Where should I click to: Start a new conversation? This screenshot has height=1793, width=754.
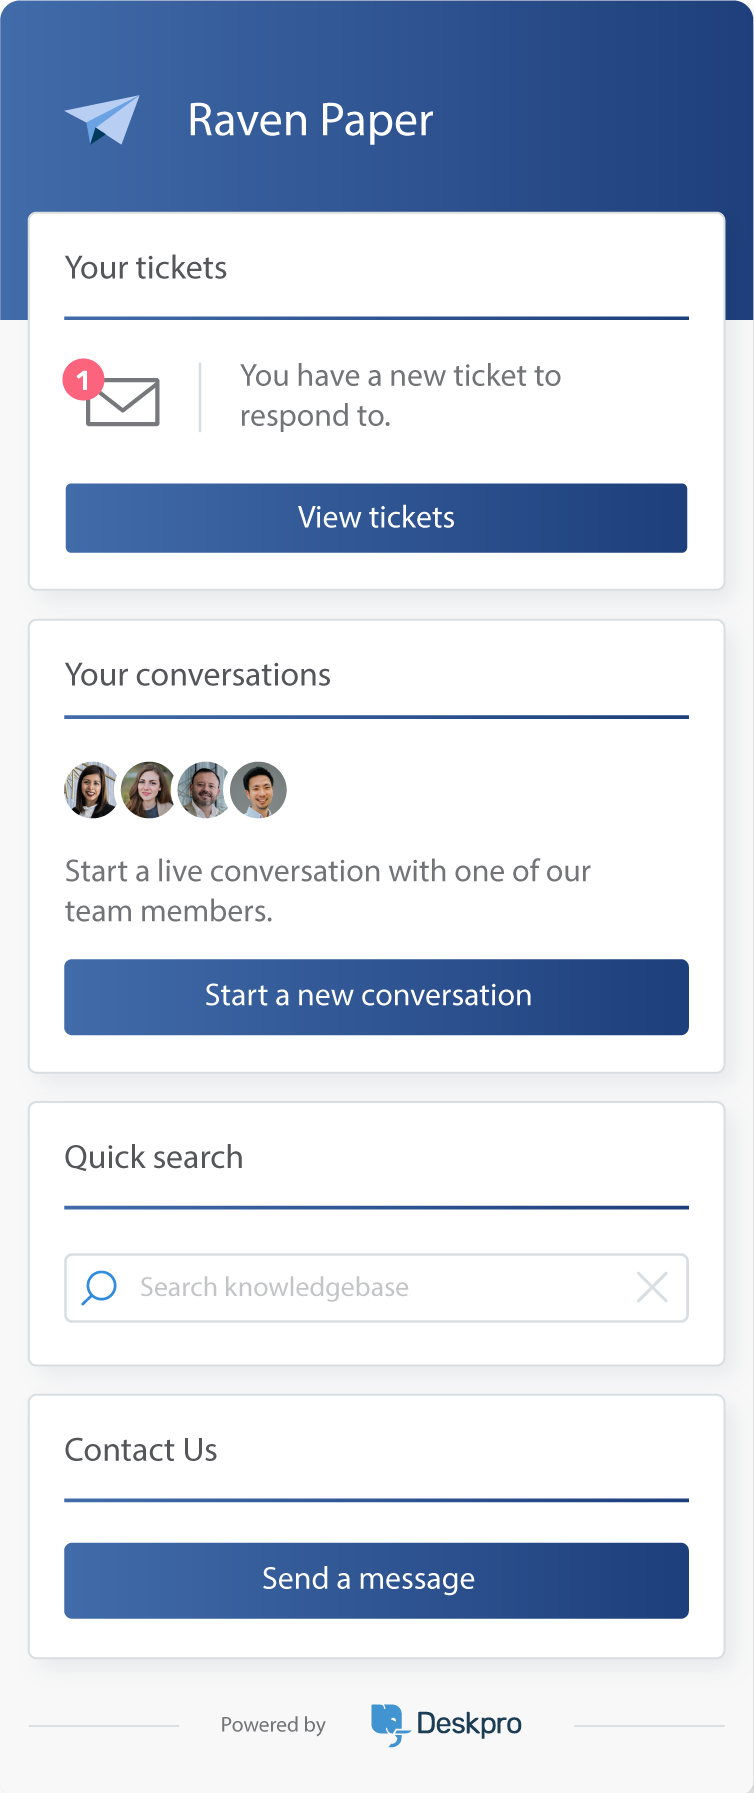pos(376,997)
